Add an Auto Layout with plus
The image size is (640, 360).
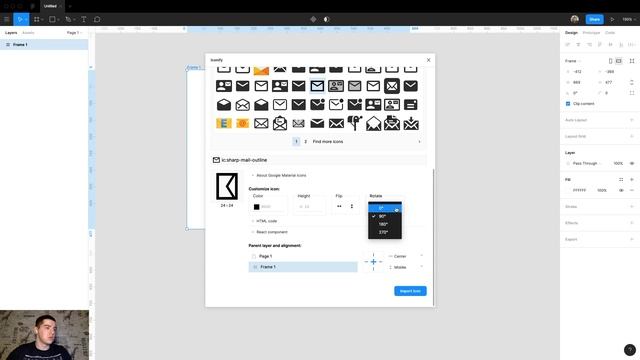tap(632, 120)
